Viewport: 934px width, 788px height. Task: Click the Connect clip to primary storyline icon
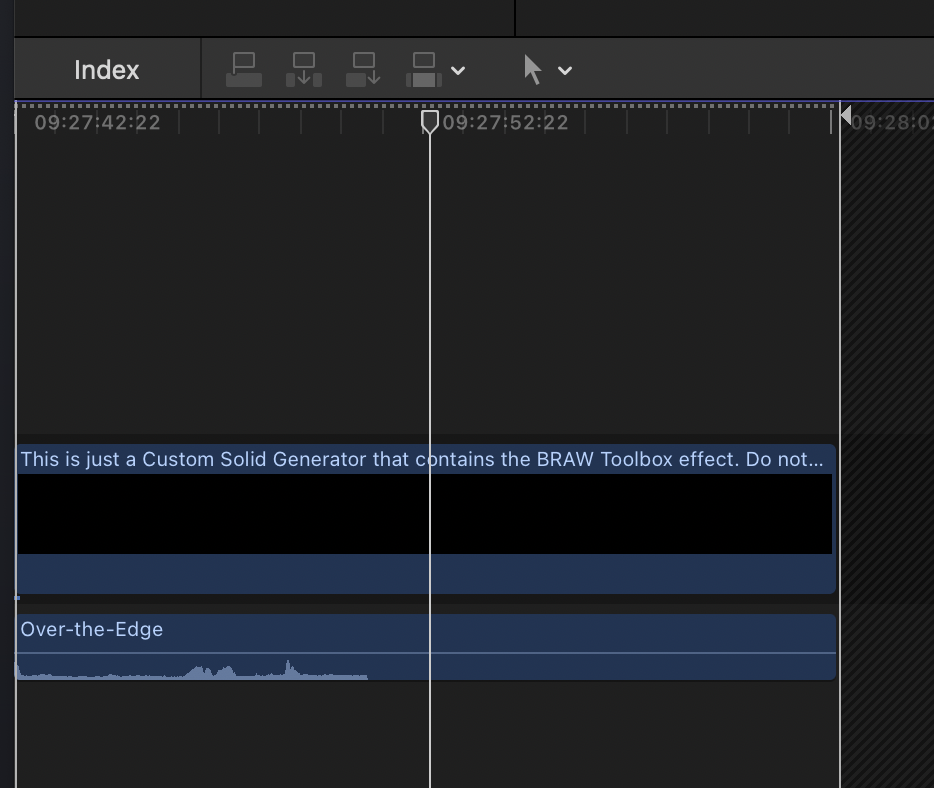pyautogui.click(x=244, y=70)
